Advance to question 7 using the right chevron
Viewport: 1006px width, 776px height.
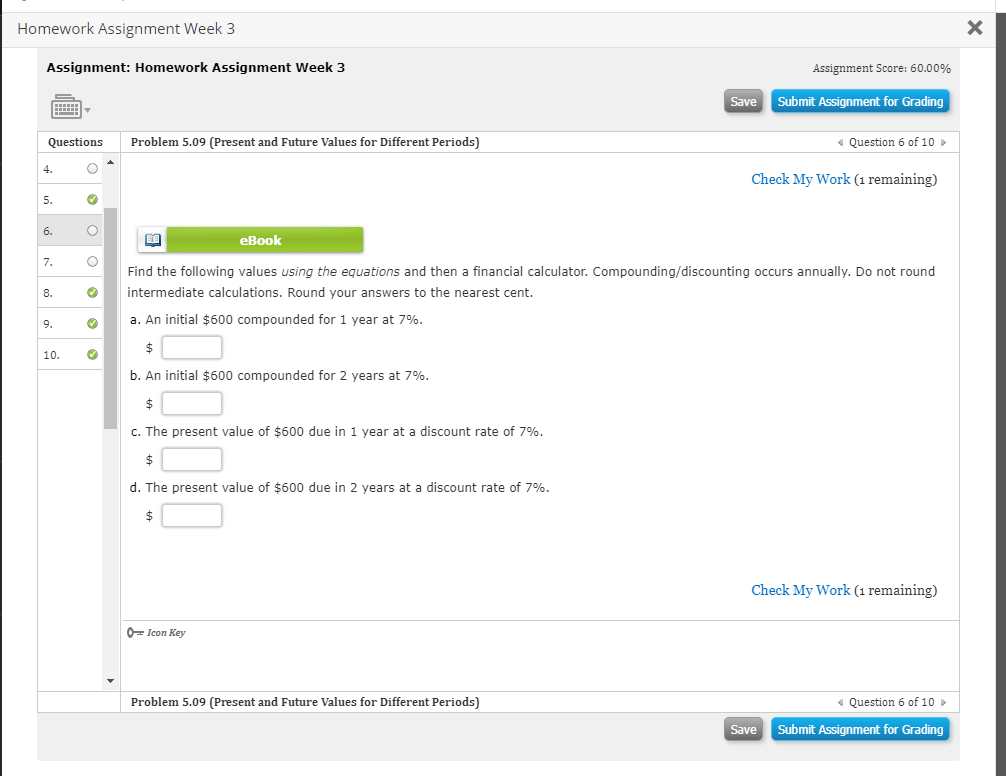click(x=942, y=142)
